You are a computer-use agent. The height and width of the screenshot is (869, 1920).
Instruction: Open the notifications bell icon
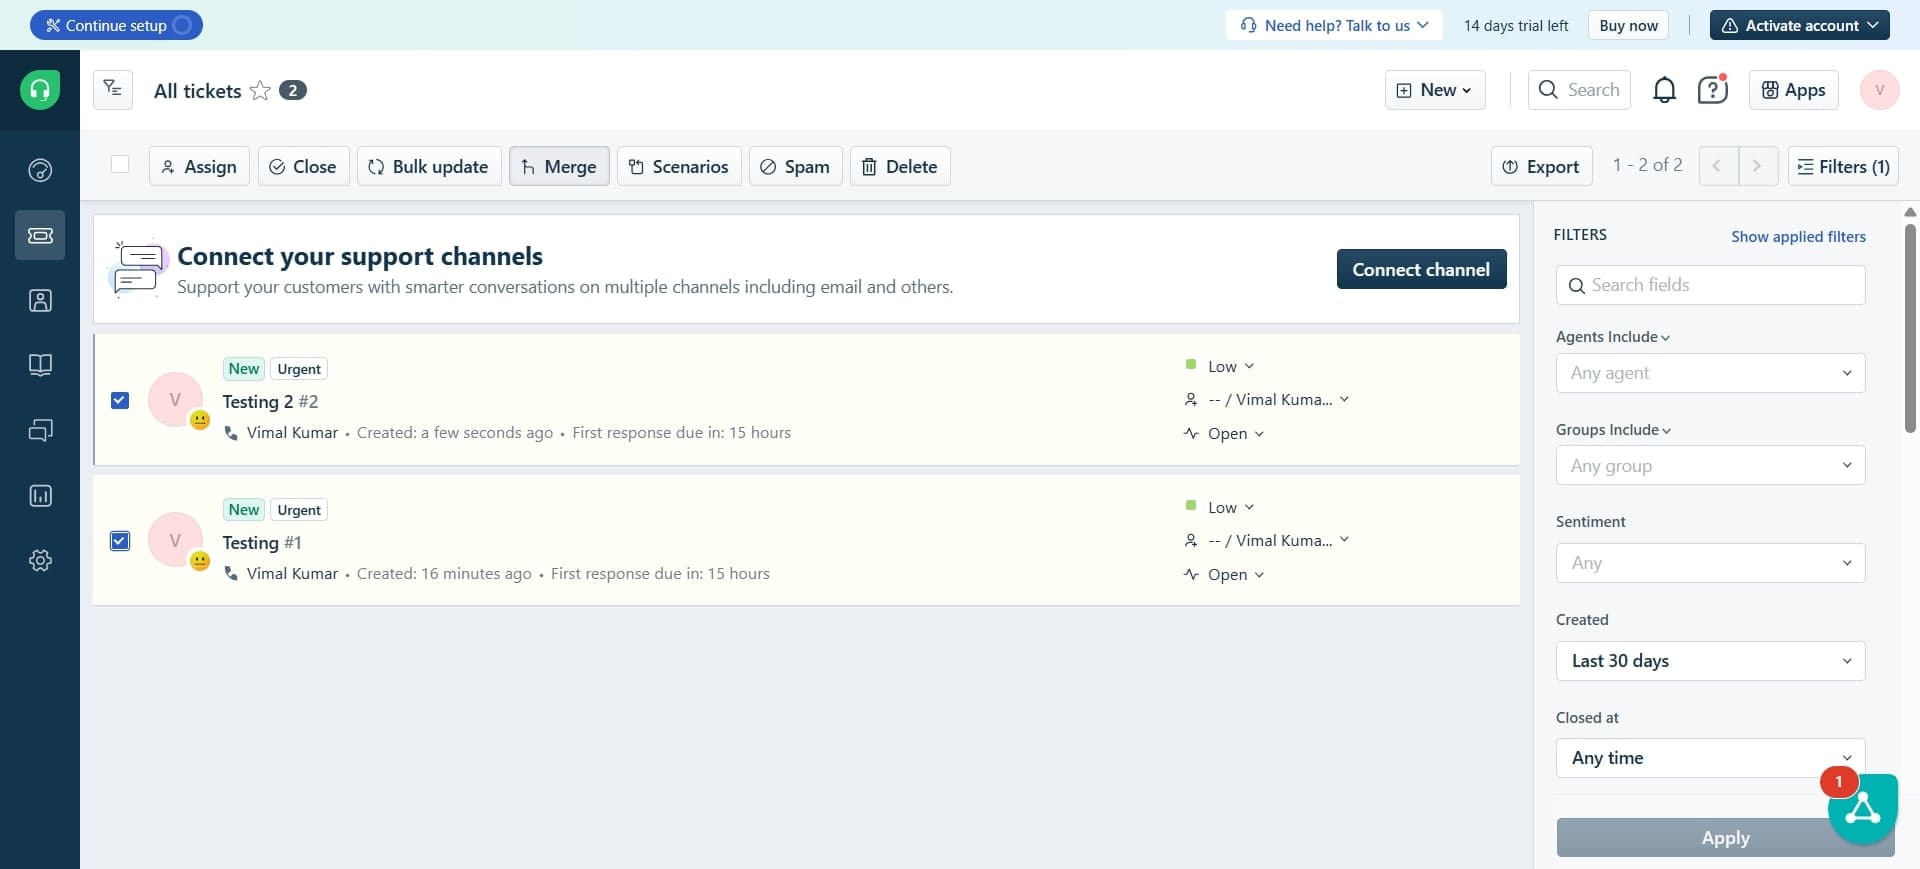(x=1664, y=90)
